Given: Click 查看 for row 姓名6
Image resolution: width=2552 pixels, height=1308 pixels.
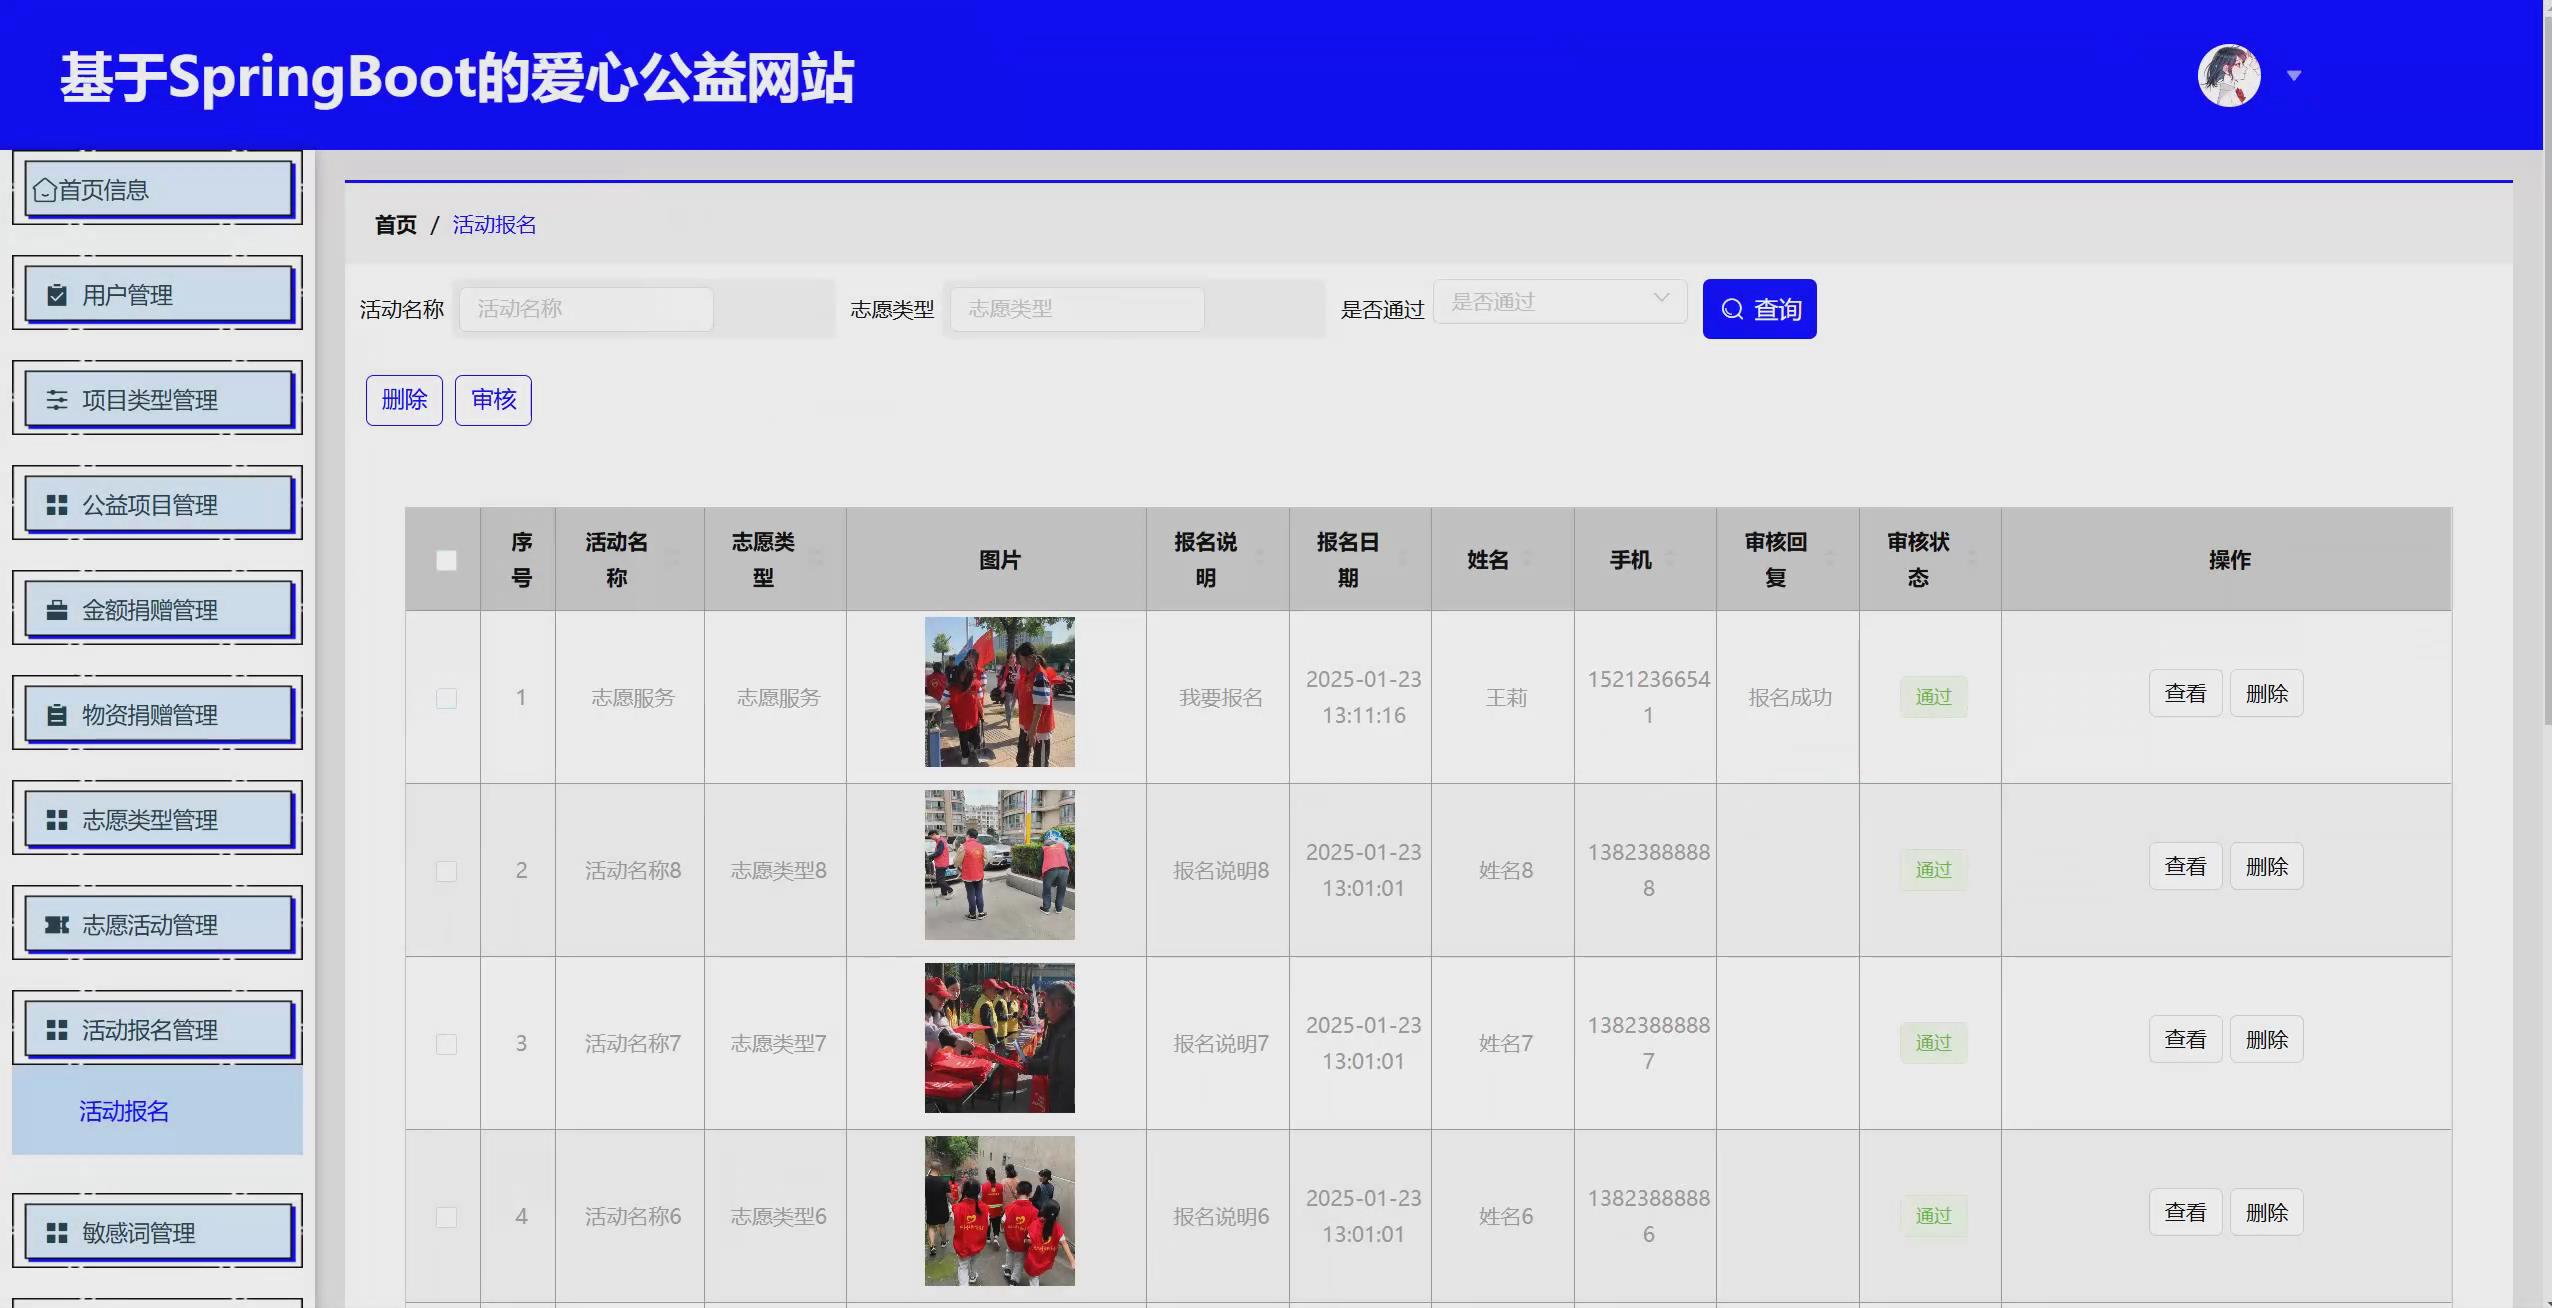Looking at the screenshot, I should (2185, 1212).
